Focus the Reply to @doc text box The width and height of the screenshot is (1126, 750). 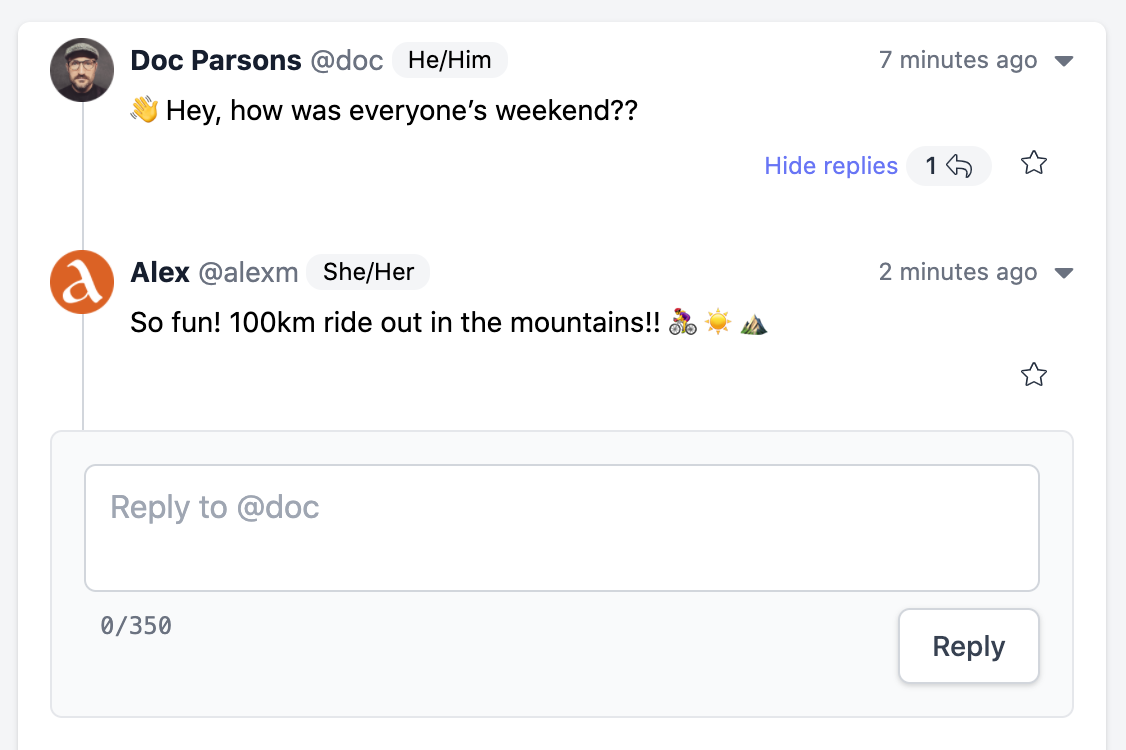(562, 527)
